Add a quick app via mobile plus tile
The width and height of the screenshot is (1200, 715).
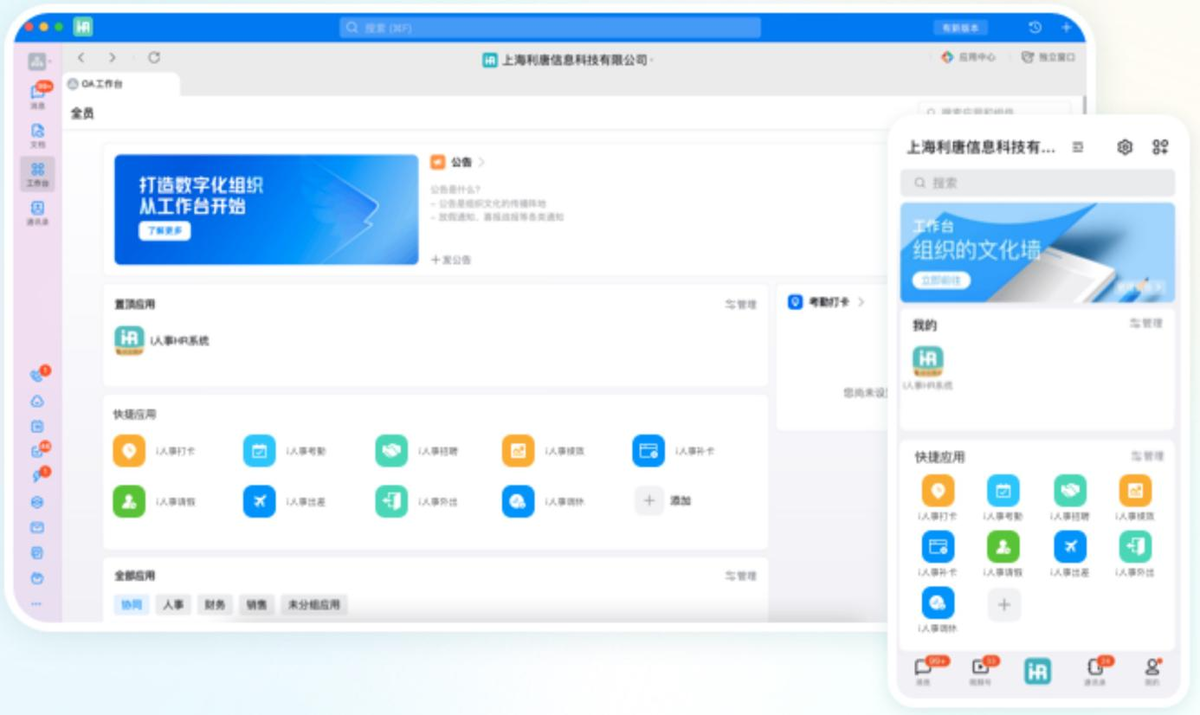click(1004, 605)
